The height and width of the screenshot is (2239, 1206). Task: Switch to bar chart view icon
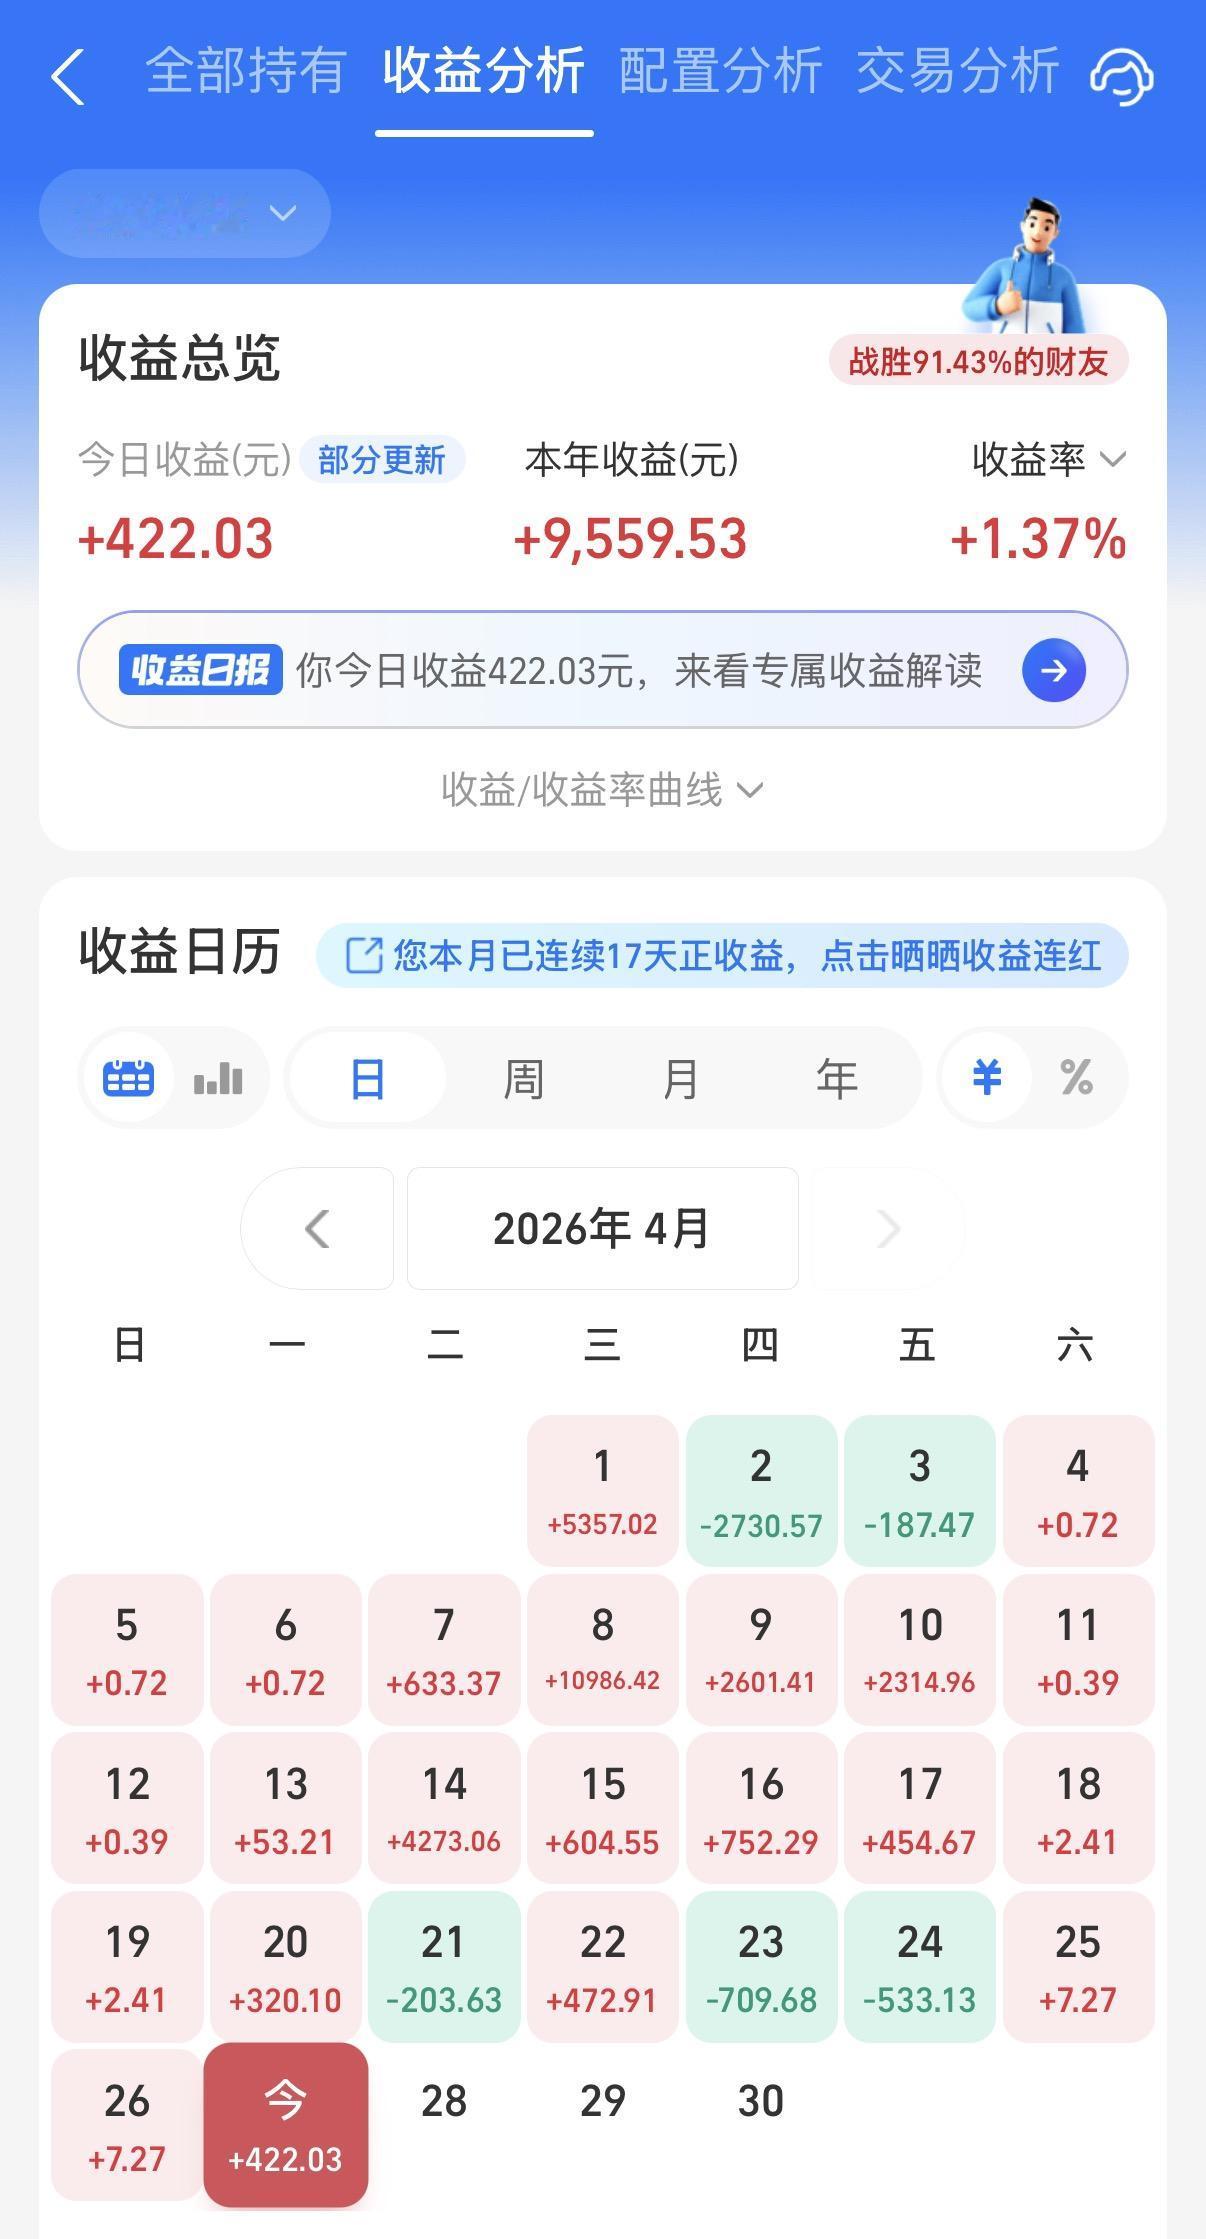[x=218, y=1078]
